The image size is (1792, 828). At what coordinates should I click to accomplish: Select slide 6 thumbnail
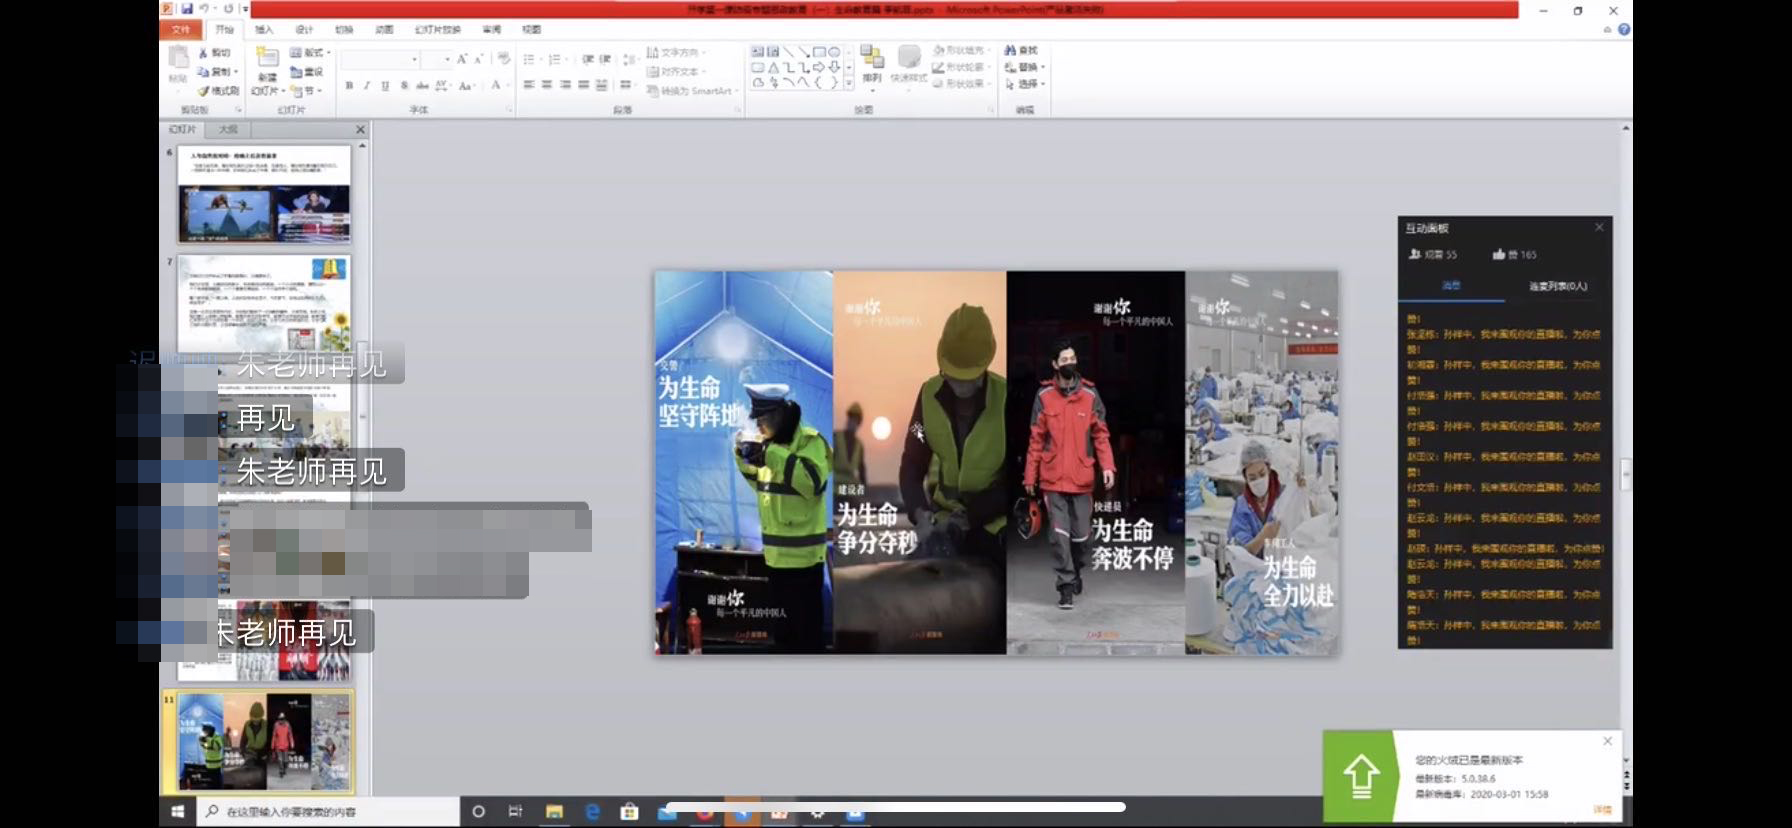point(264,194)
